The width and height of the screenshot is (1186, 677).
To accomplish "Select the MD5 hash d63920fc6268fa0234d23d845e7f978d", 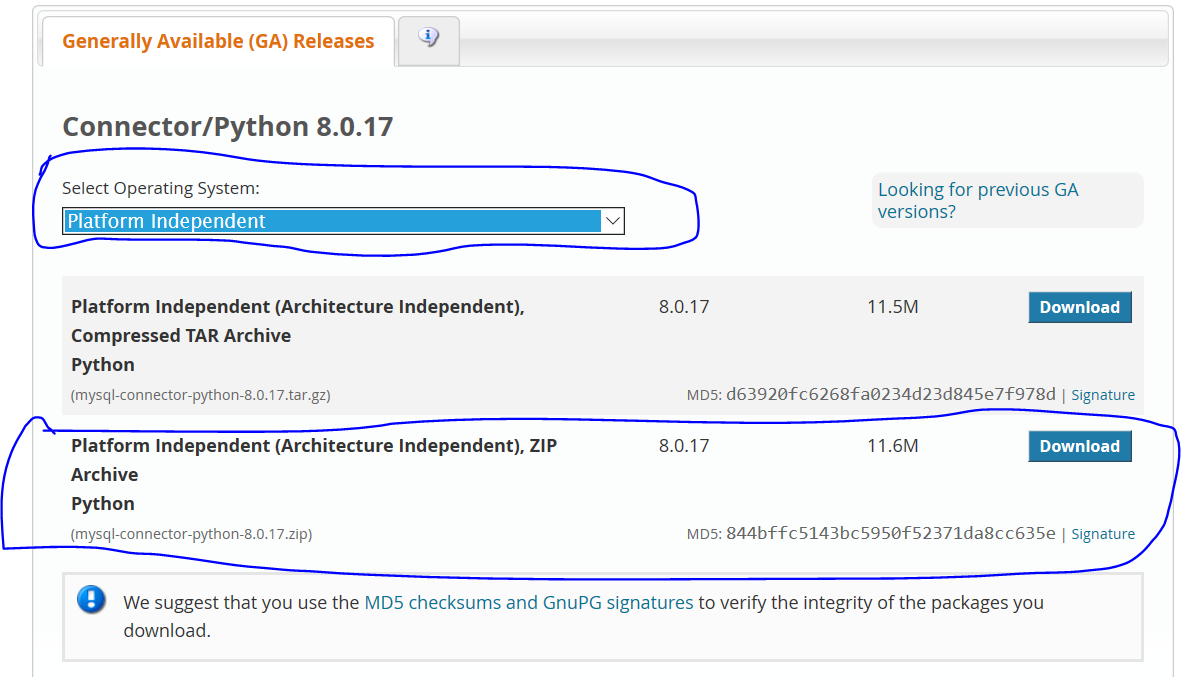I will click(x=890, y=394).
